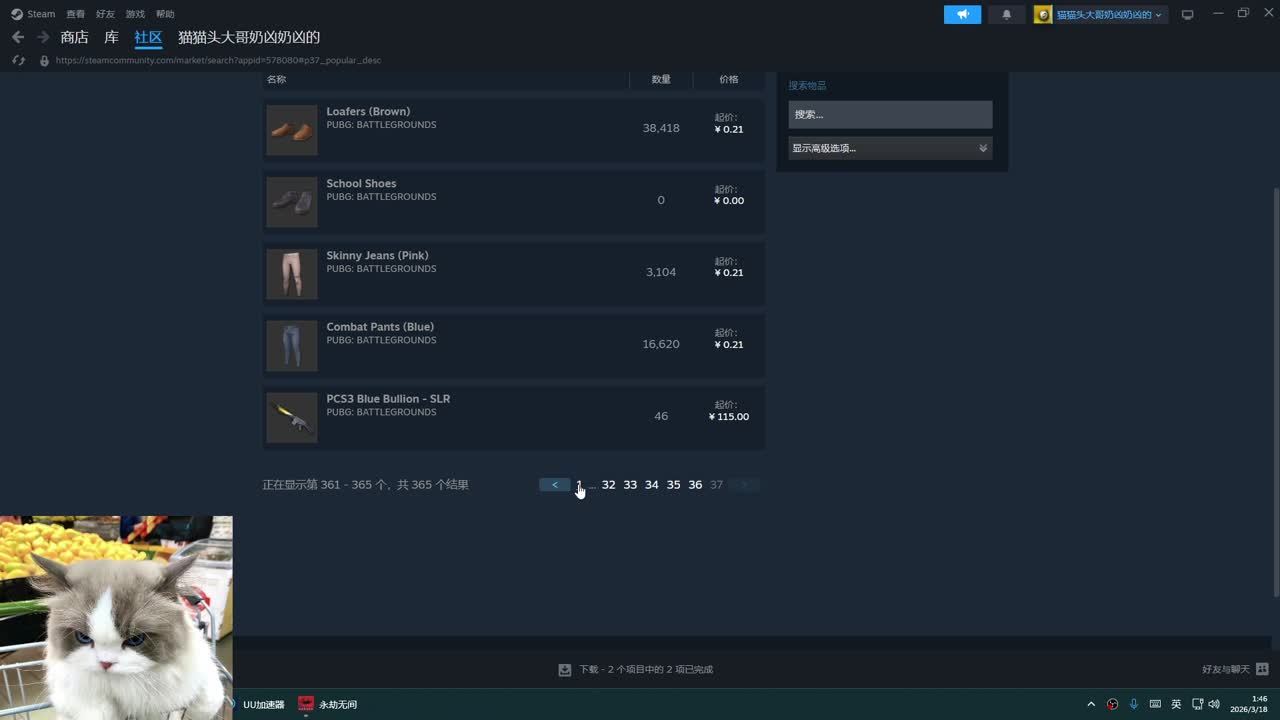
Task: Expand the account name dropdown
Action: pos(1100,15)
